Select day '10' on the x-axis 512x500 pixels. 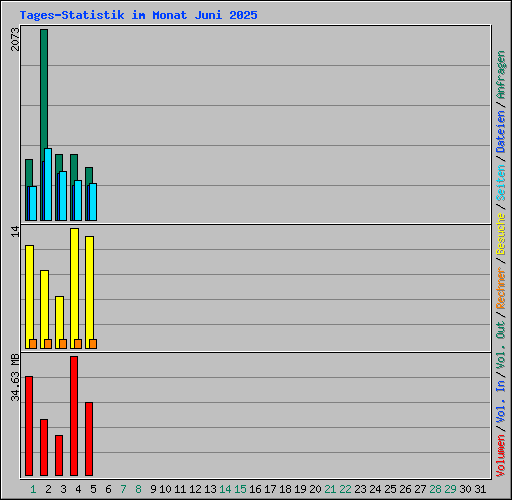point(165,489)
